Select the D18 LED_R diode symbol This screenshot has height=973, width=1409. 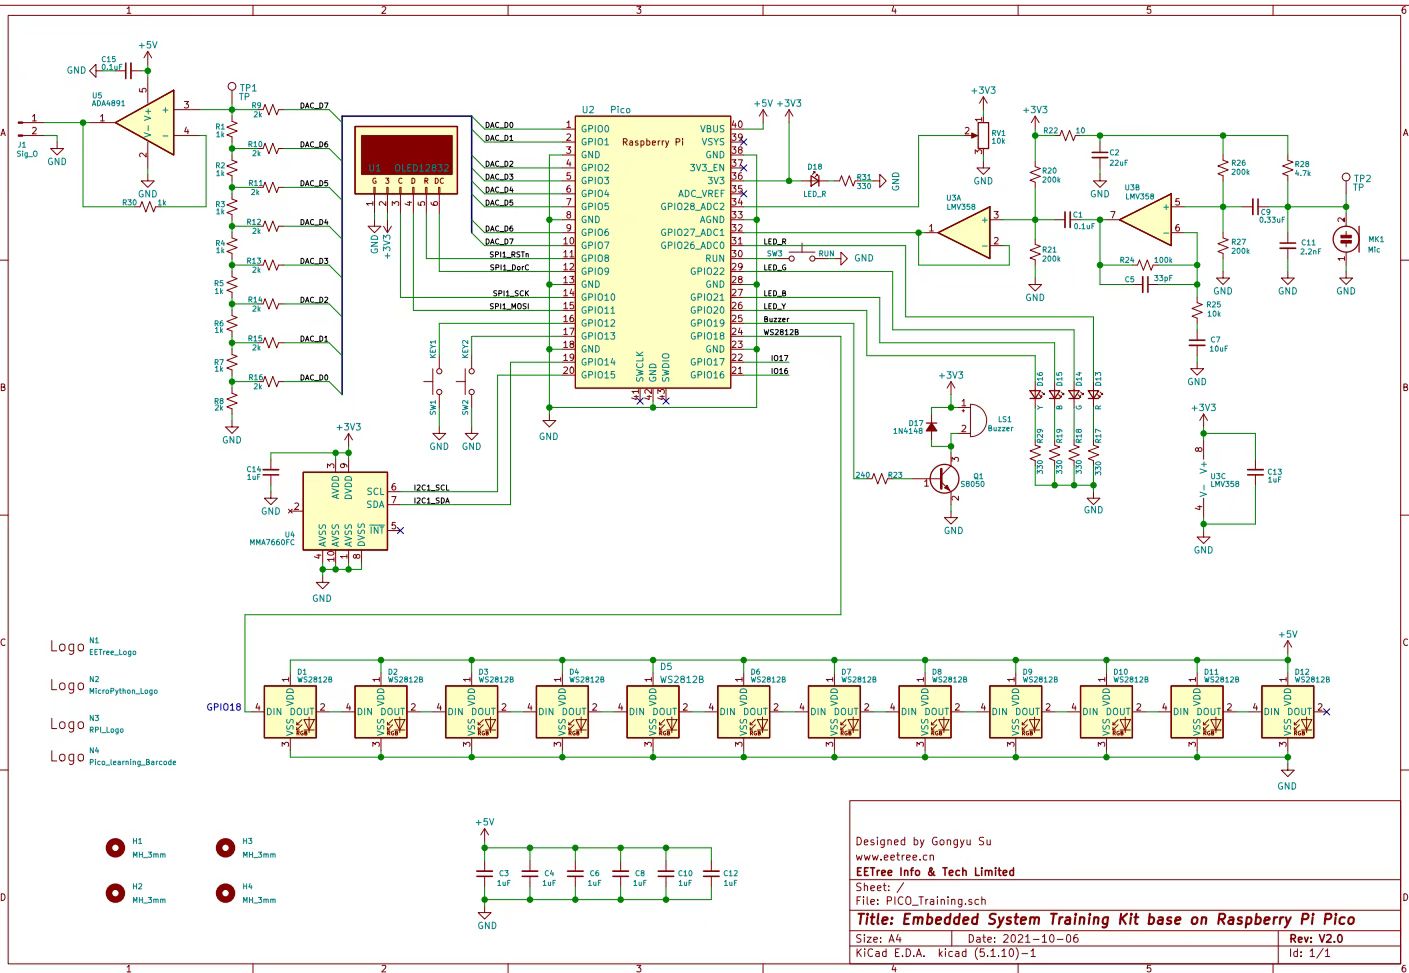(x=815, y=180)
